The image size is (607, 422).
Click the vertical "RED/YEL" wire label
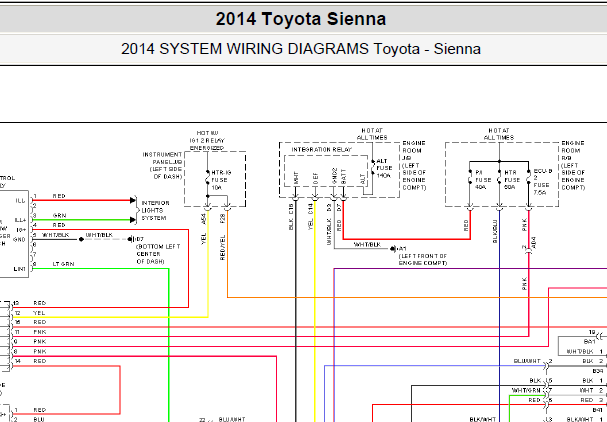click(223, 247)
